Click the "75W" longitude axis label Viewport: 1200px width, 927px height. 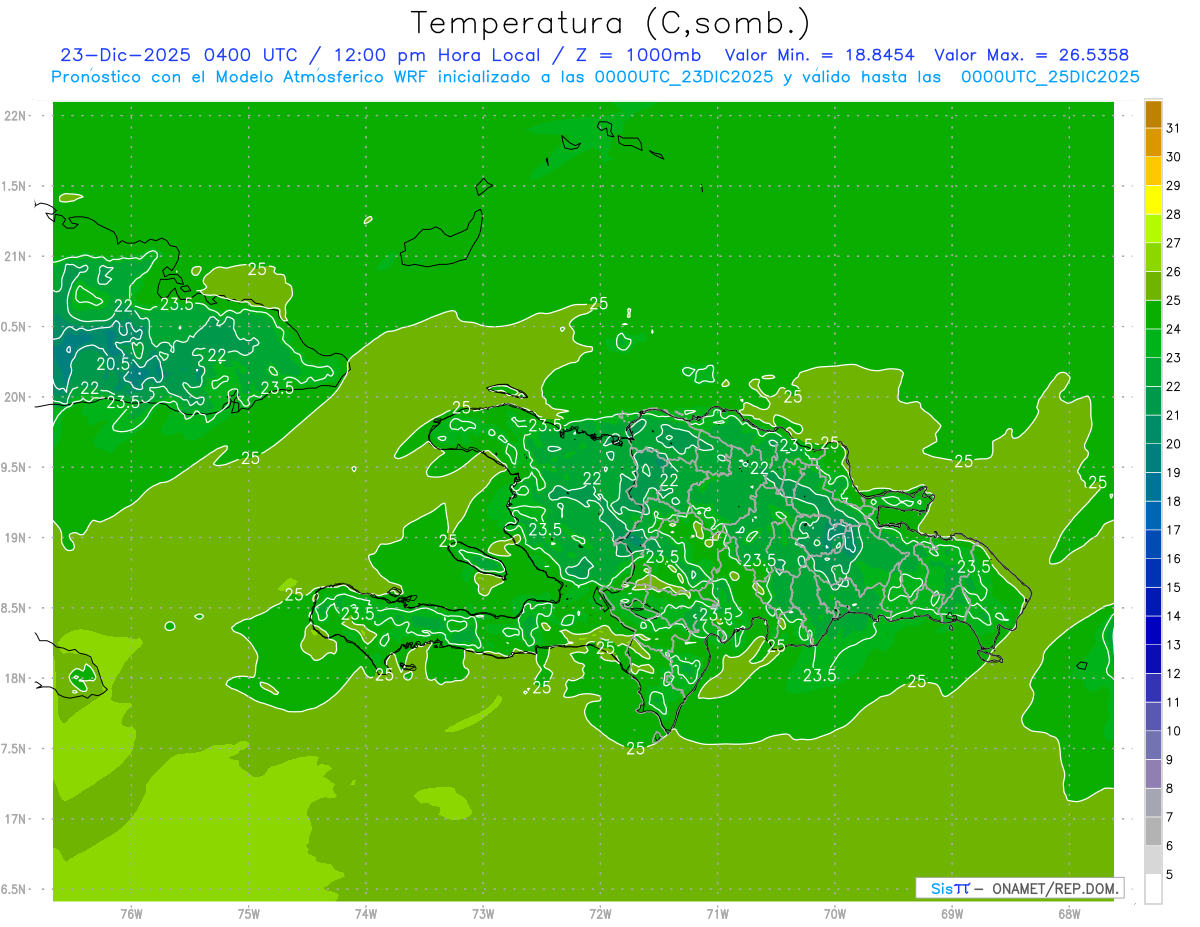point(249,914)
